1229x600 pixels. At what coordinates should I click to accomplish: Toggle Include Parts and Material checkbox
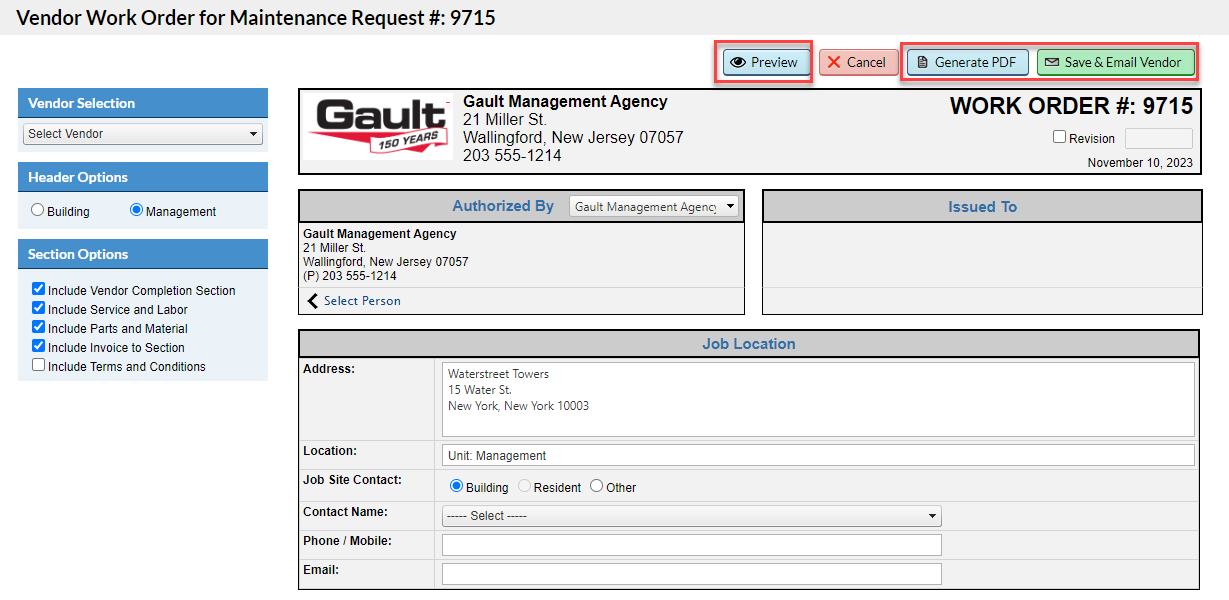(39, 327)
